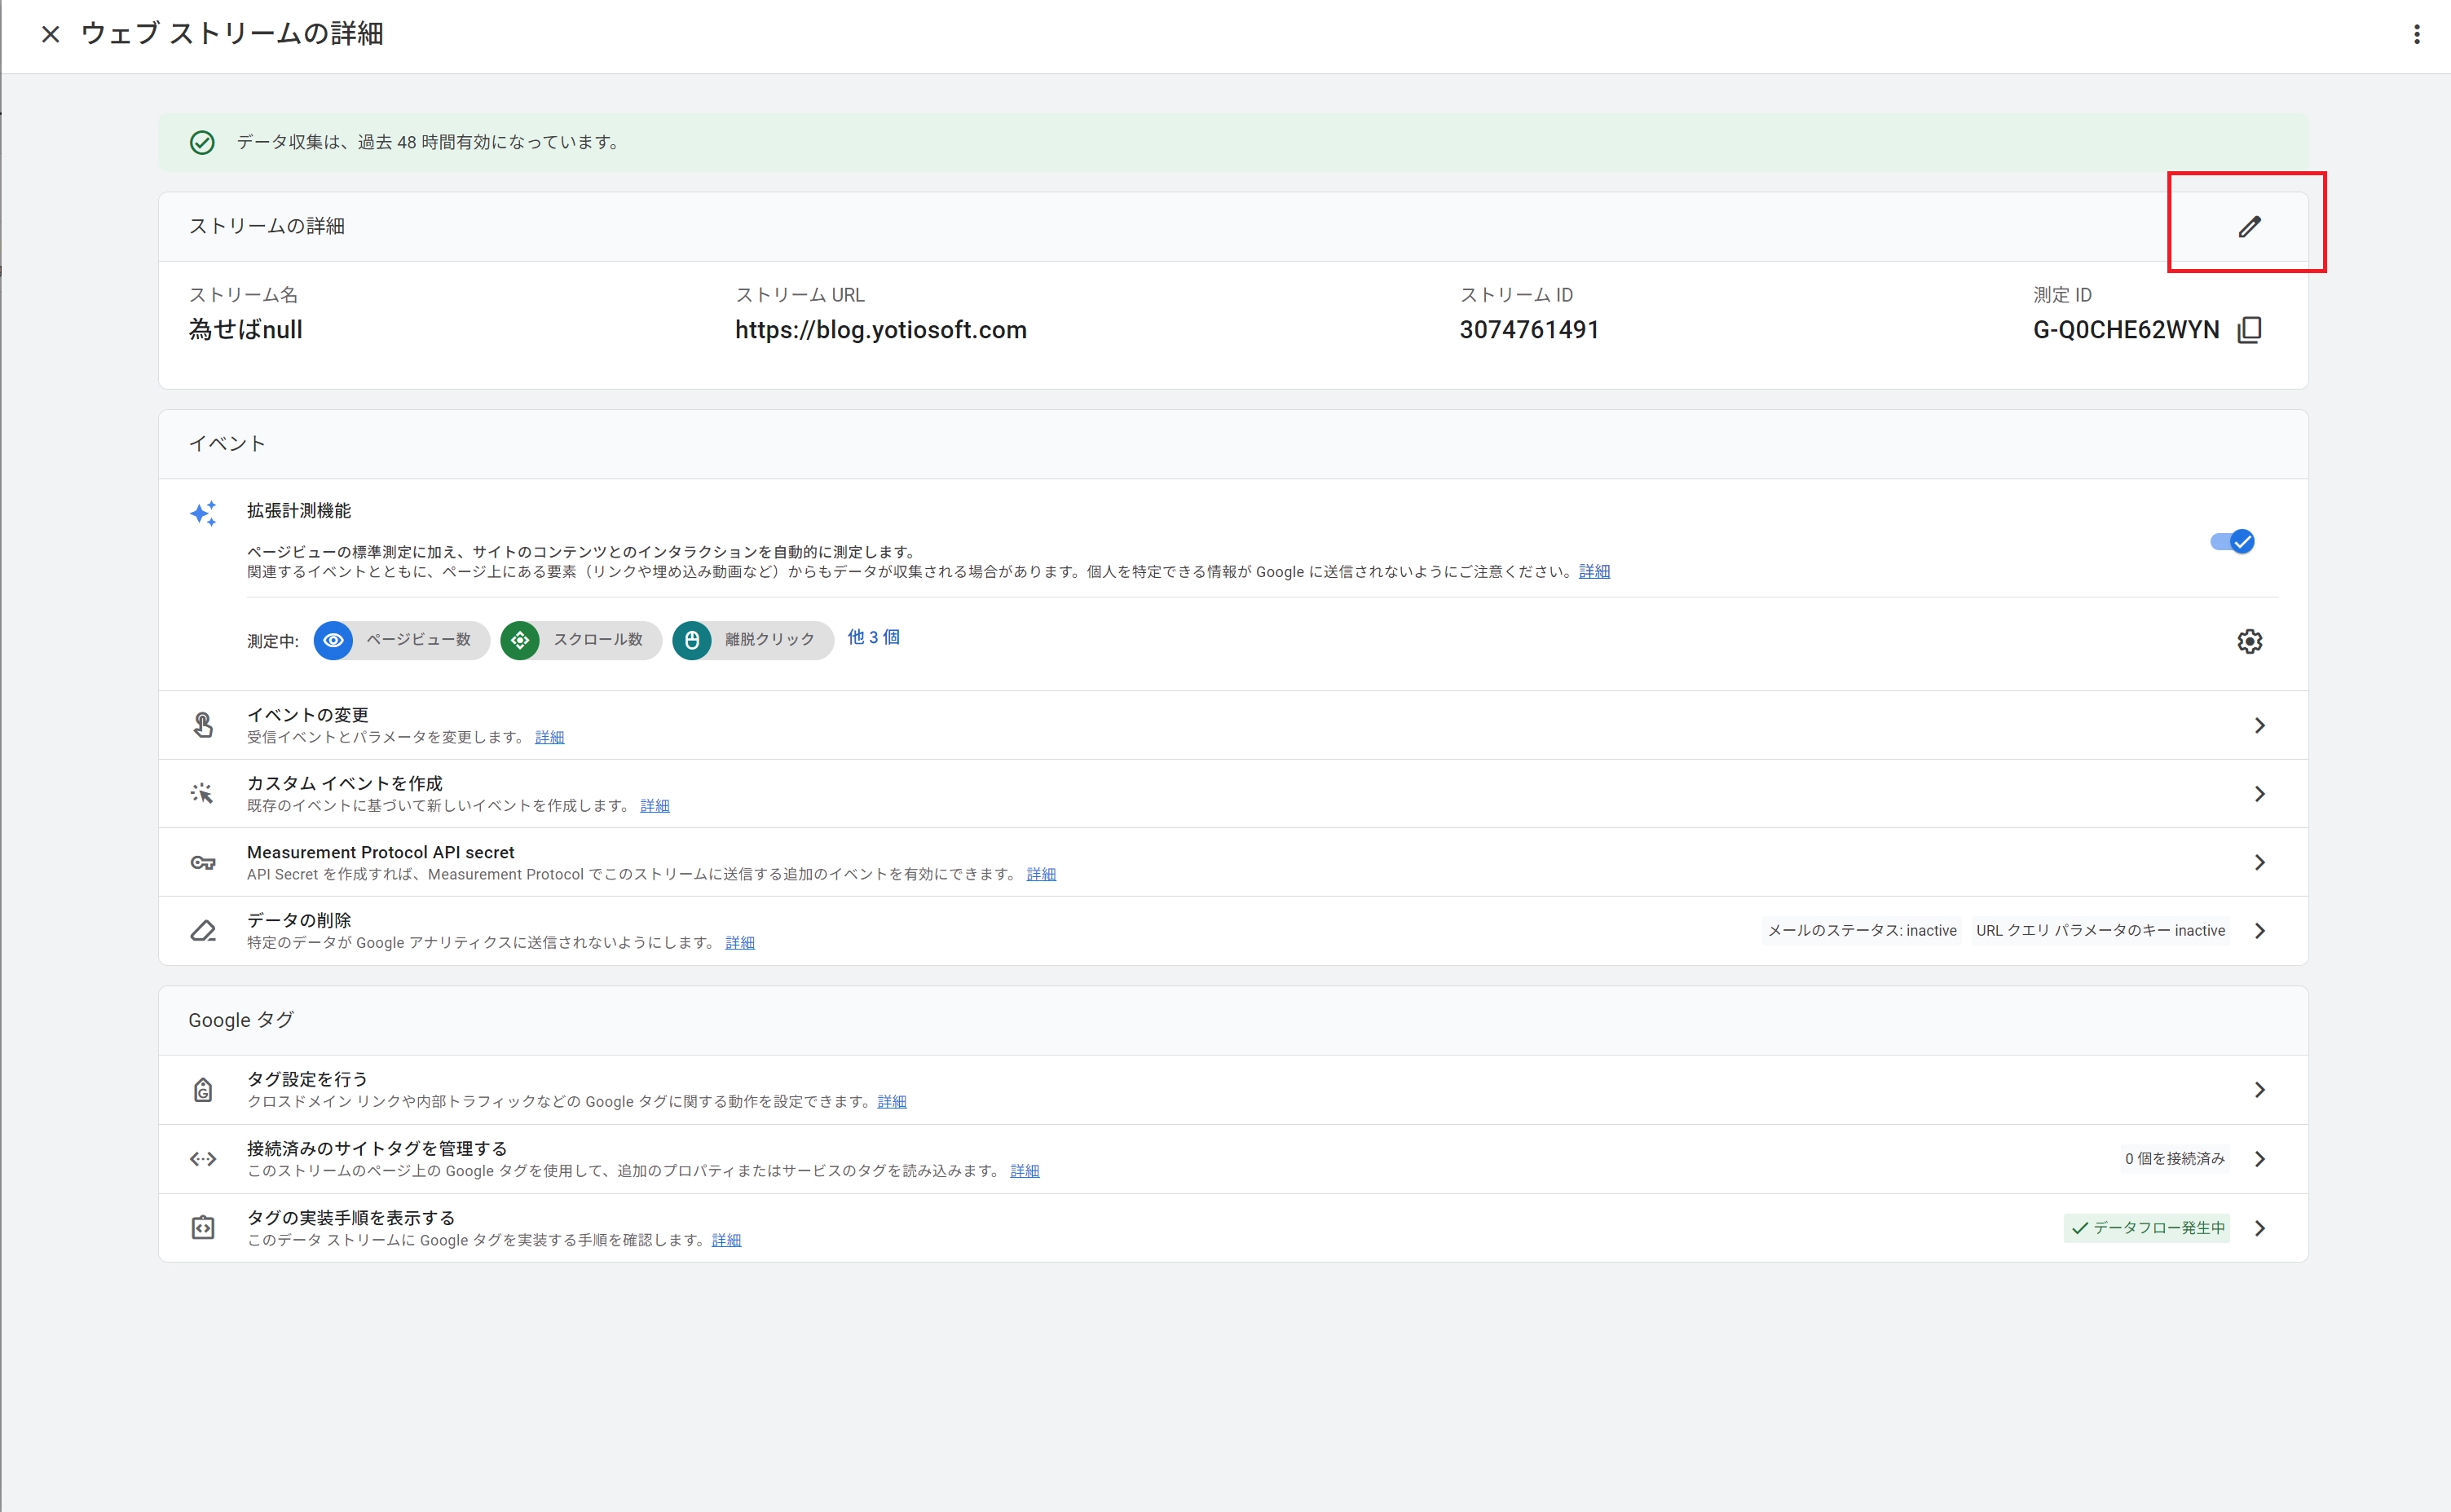Open the イベントの変更 row title
2451x1512 pixels.
point(308,715)
